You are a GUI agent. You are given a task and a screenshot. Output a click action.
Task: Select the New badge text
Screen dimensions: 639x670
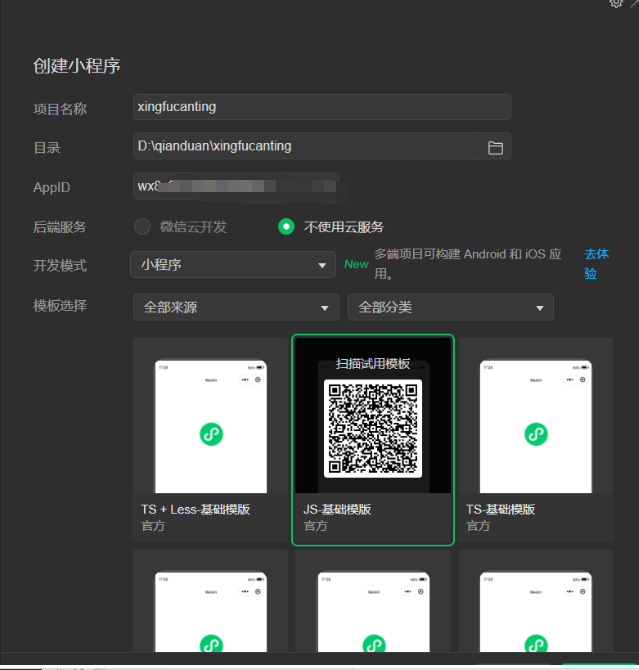pos(356,264)
